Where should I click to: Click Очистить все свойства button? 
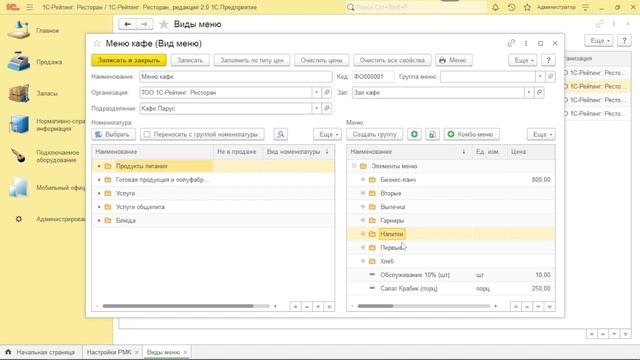[392, 60]
